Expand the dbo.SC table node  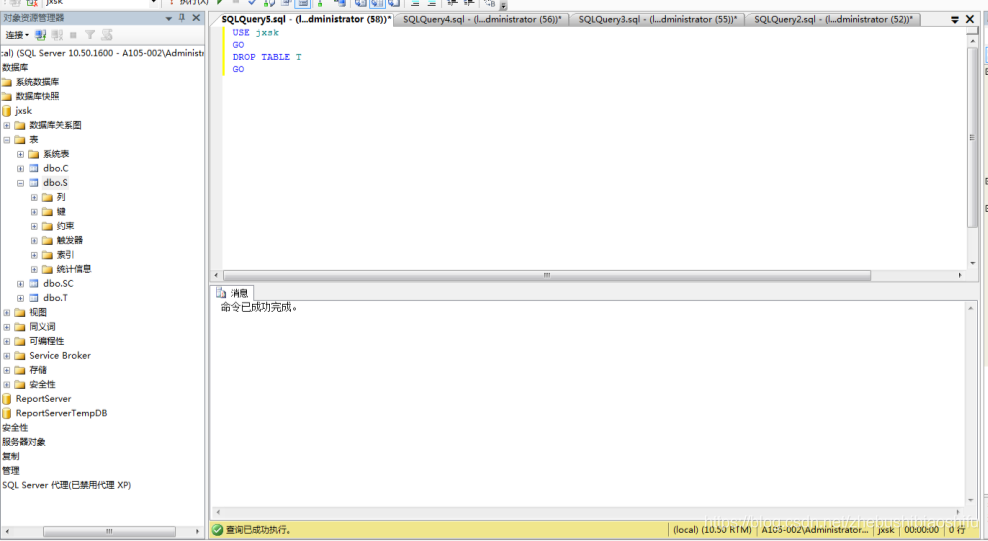(21, 284)
